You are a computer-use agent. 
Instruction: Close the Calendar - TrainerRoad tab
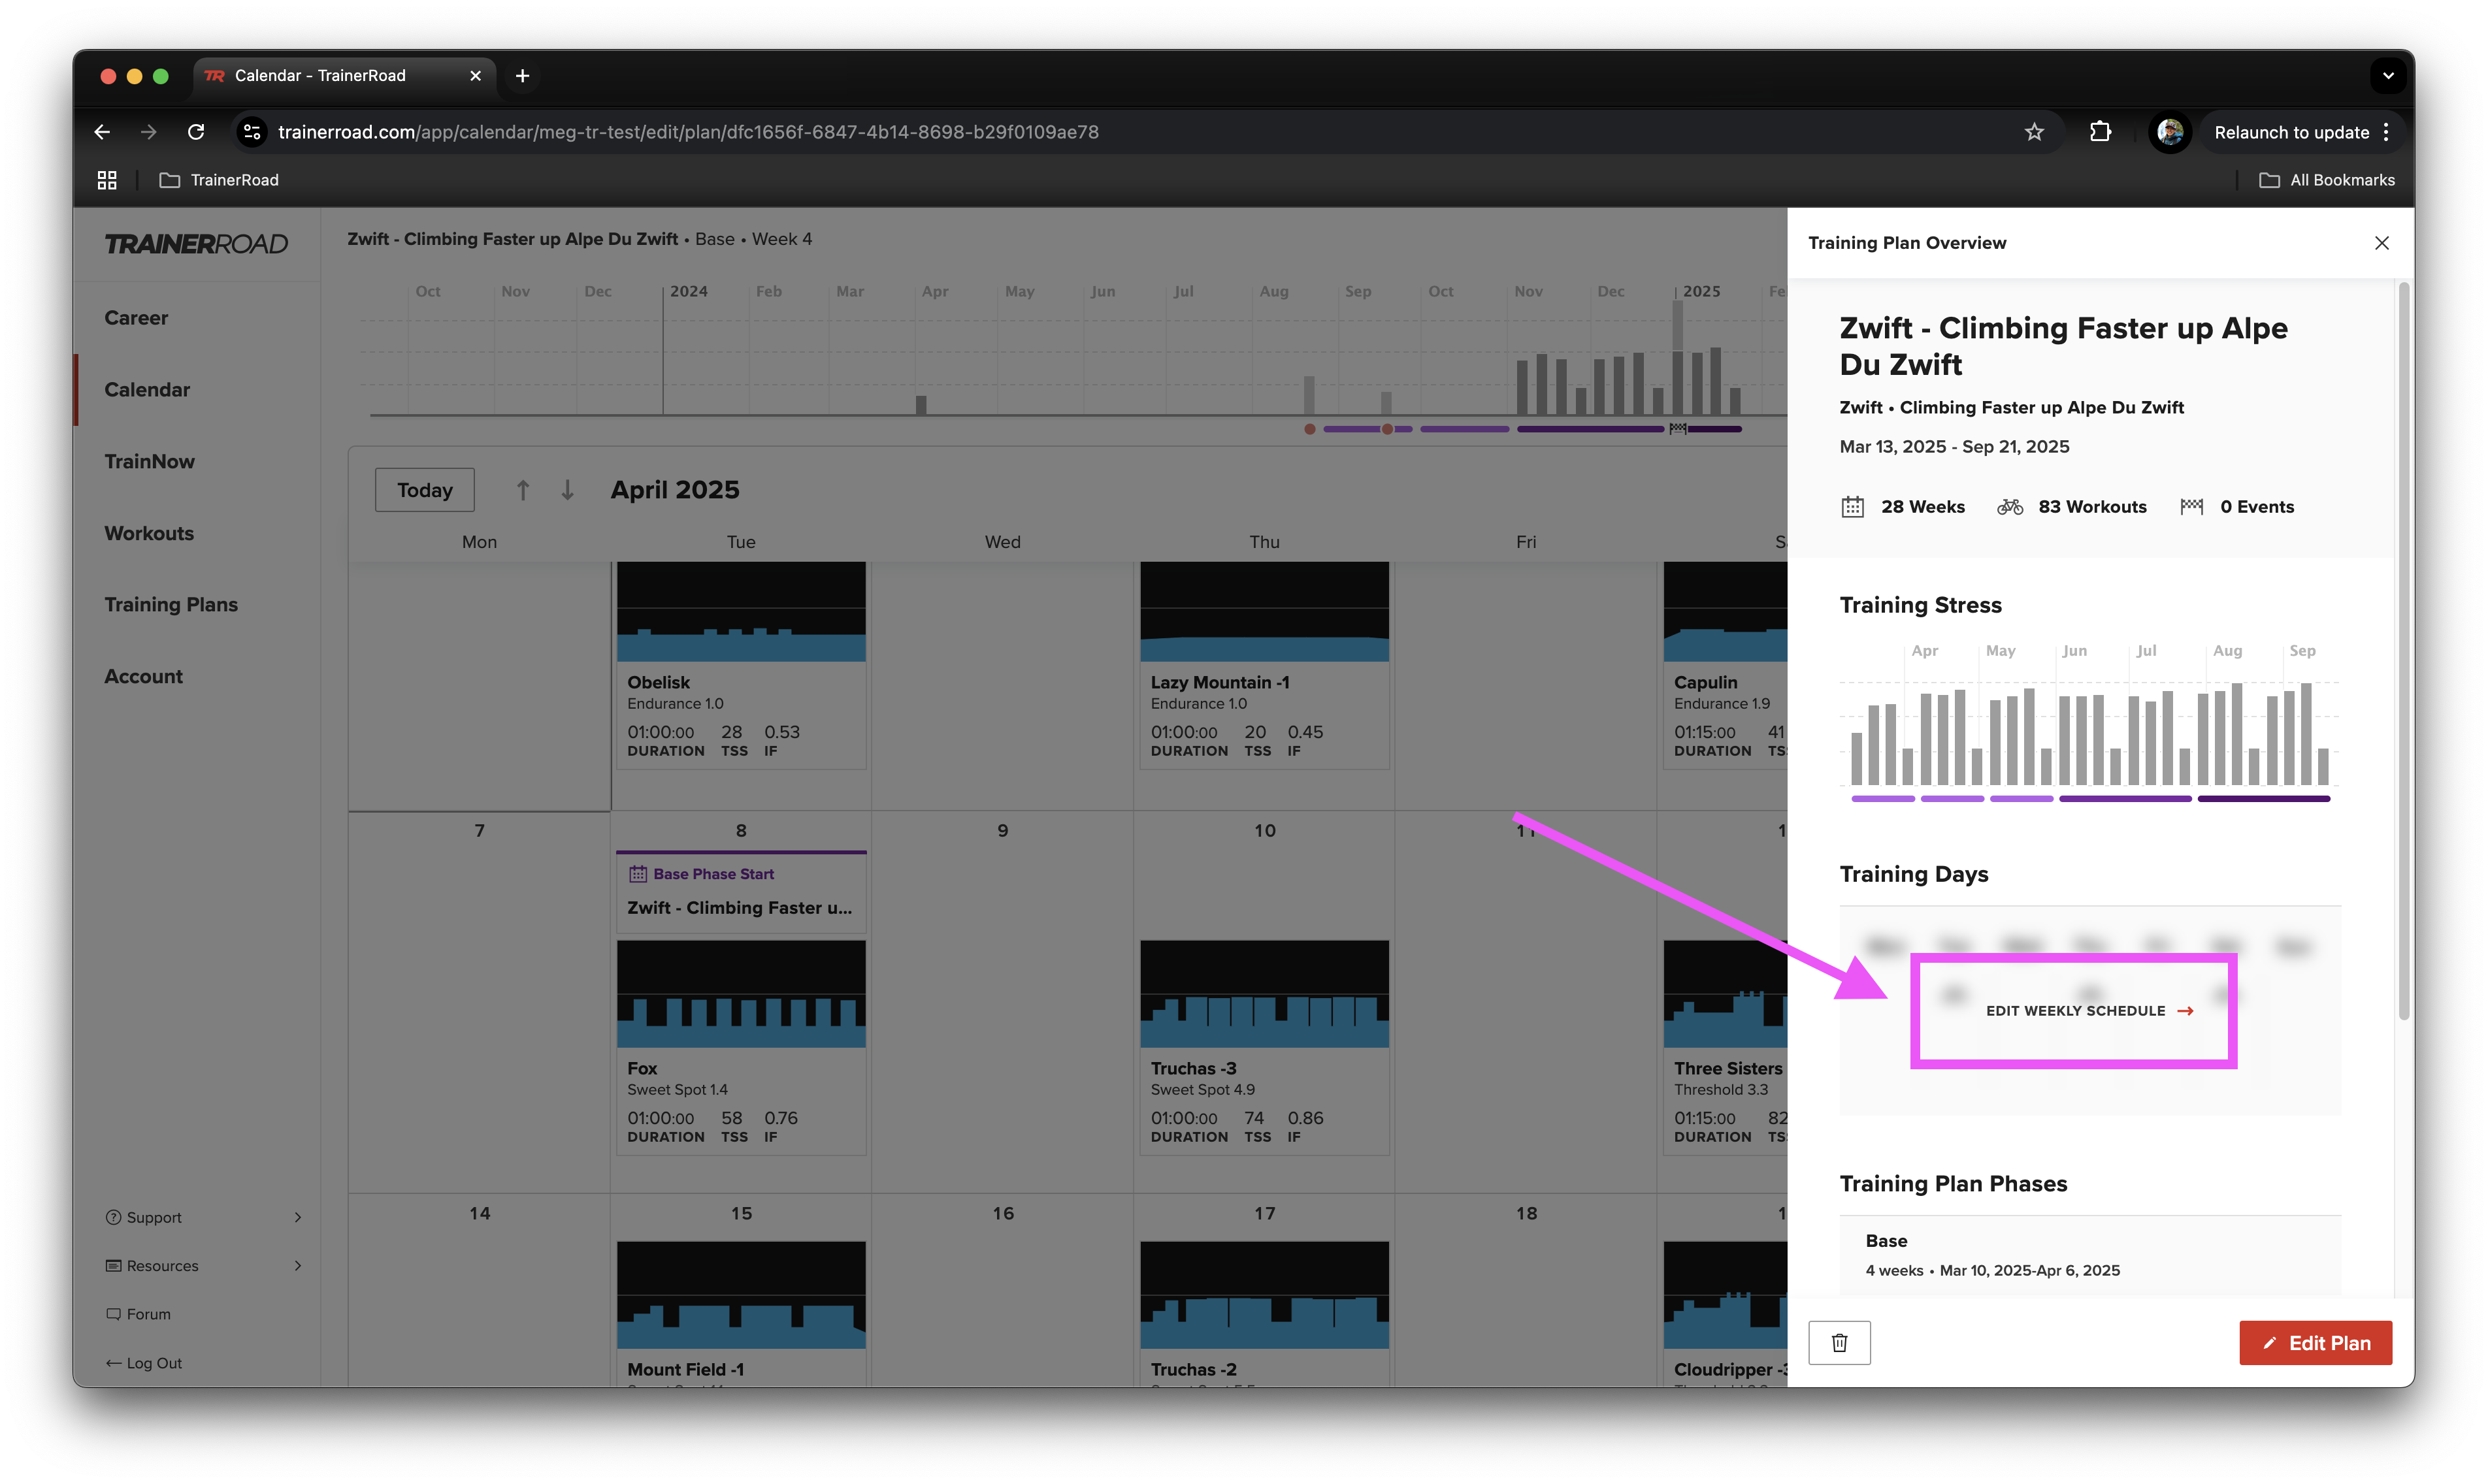(x=475, y=75)
